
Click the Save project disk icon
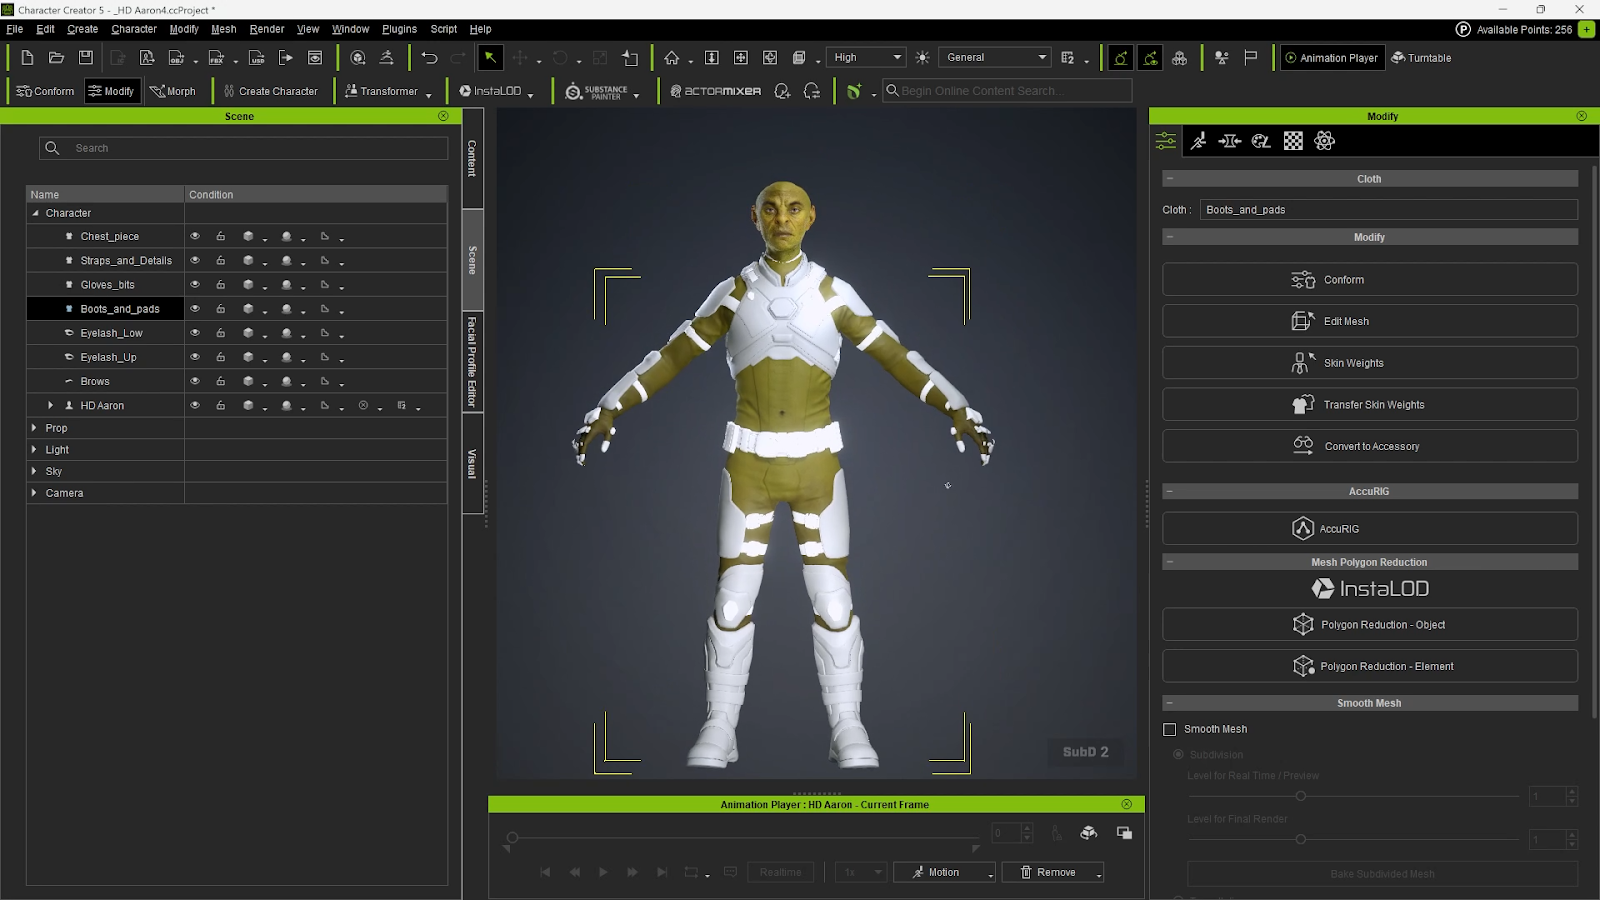pyautogui.click(x=86, y=58)
